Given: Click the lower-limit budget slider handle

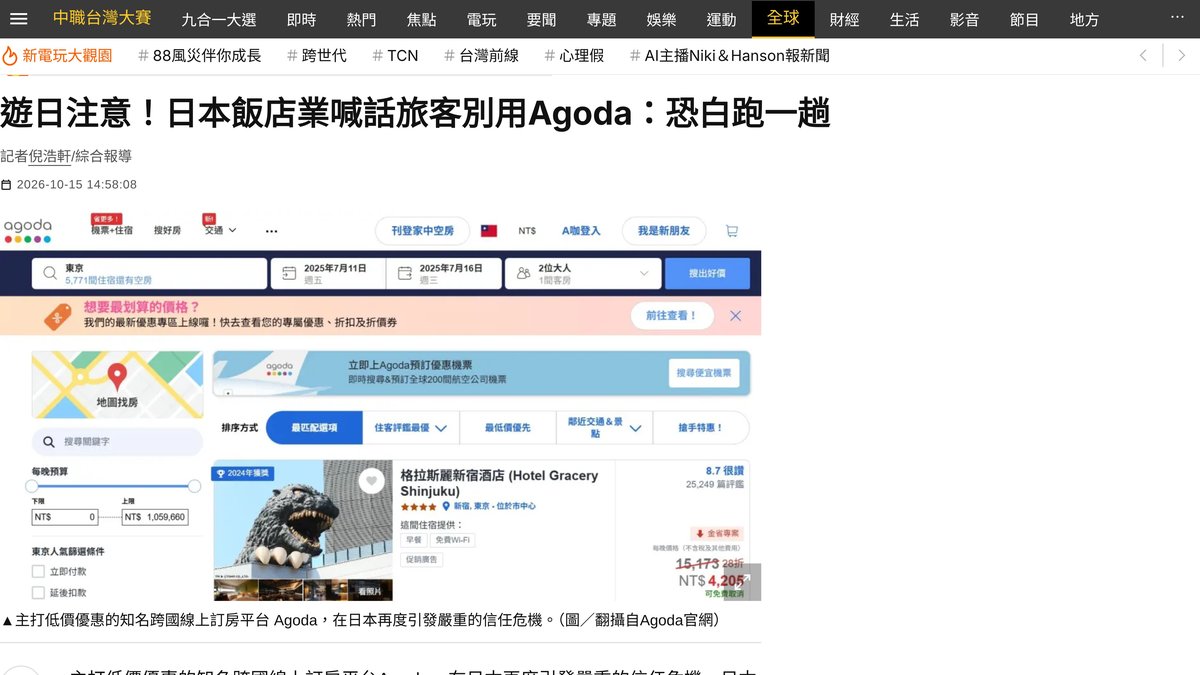Looking at the screenshot, I should pyautogui.click(x=32, y=486).
